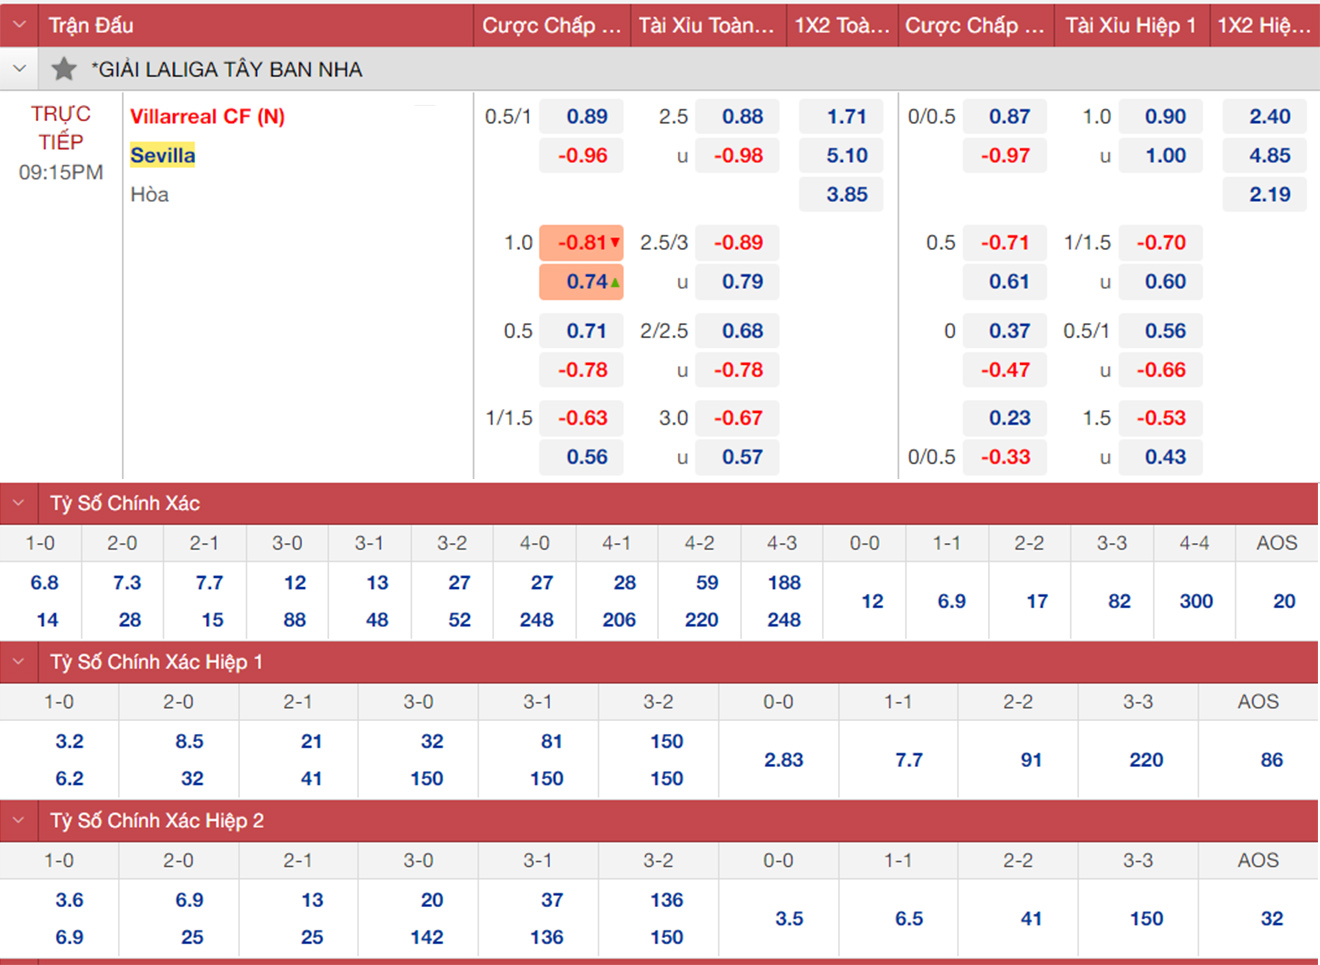The width and height of the screenshot is (1320, 965).
Task: Pick 32 AOS odds in second-half scores
Action: [x=1271, y=918]
